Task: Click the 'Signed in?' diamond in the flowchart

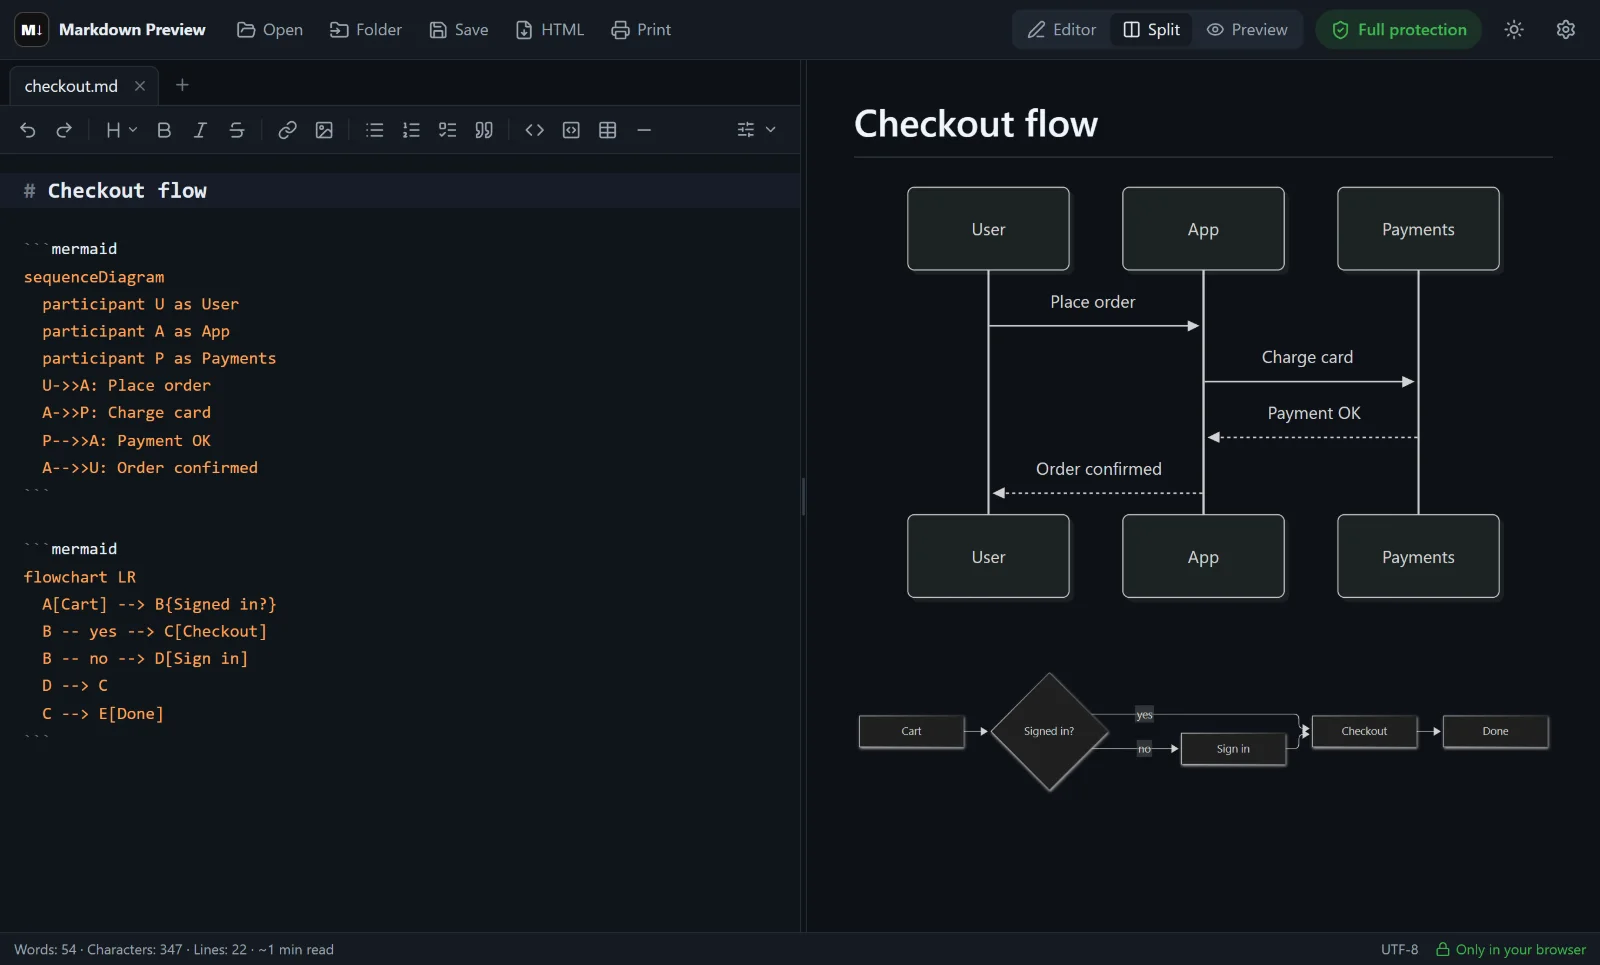Action: [x=1049, y=731]
